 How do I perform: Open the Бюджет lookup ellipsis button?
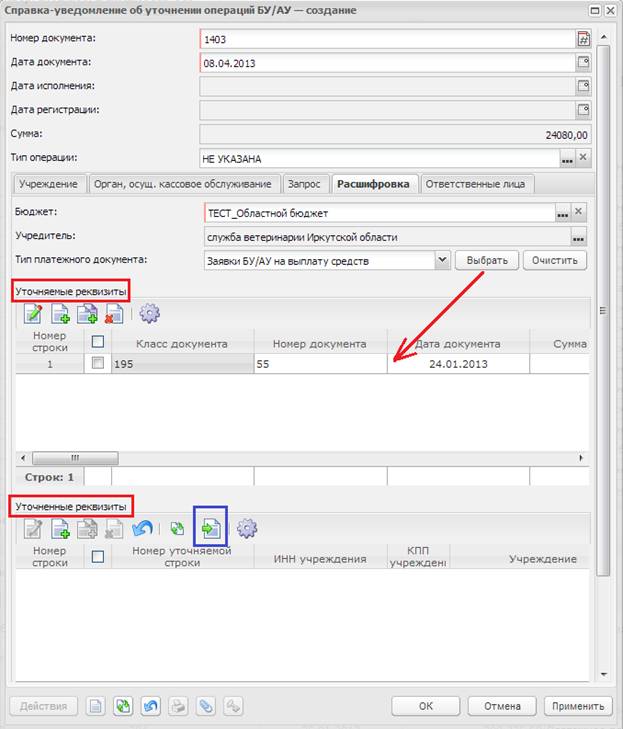coord(564,213)
